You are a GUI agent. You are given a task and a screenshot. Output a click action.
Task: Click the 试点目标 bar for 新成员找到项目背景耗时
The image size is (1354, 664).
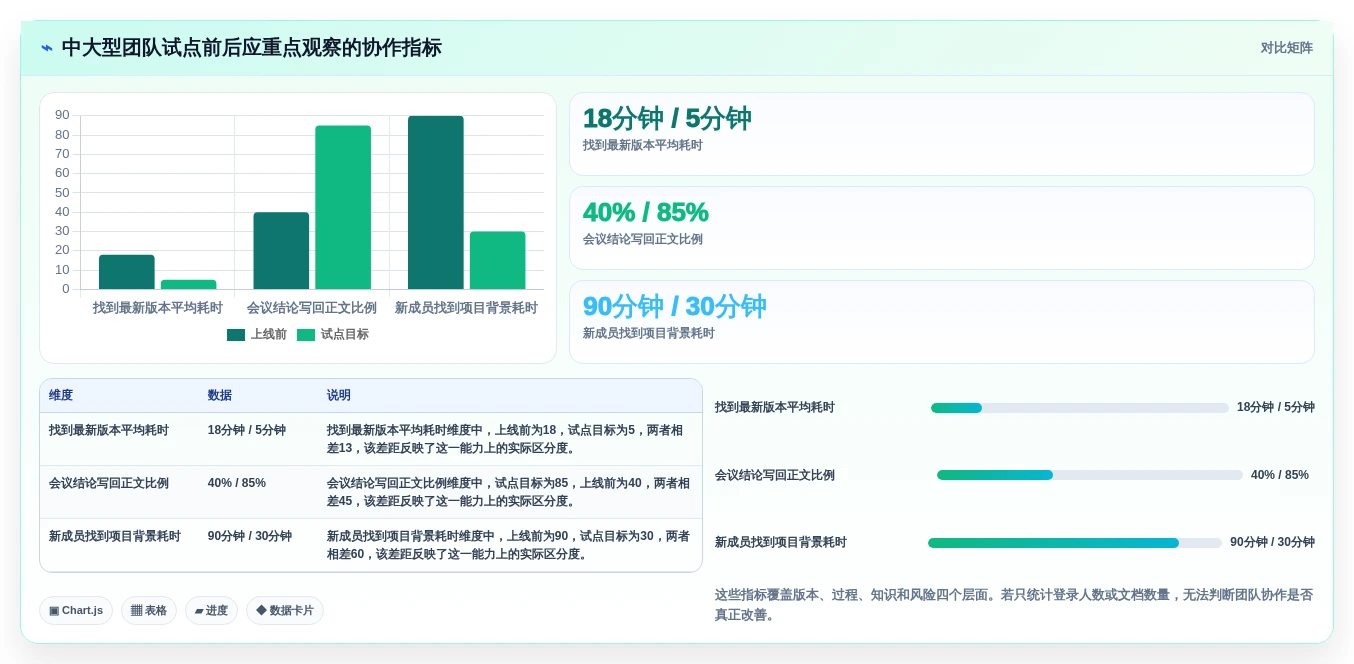[497, 261]
